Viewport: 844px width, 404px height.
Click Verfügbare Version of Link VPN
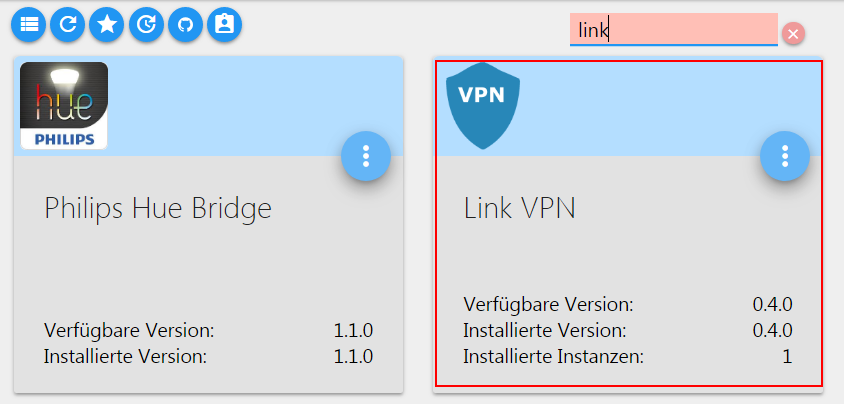pos(628,304)
